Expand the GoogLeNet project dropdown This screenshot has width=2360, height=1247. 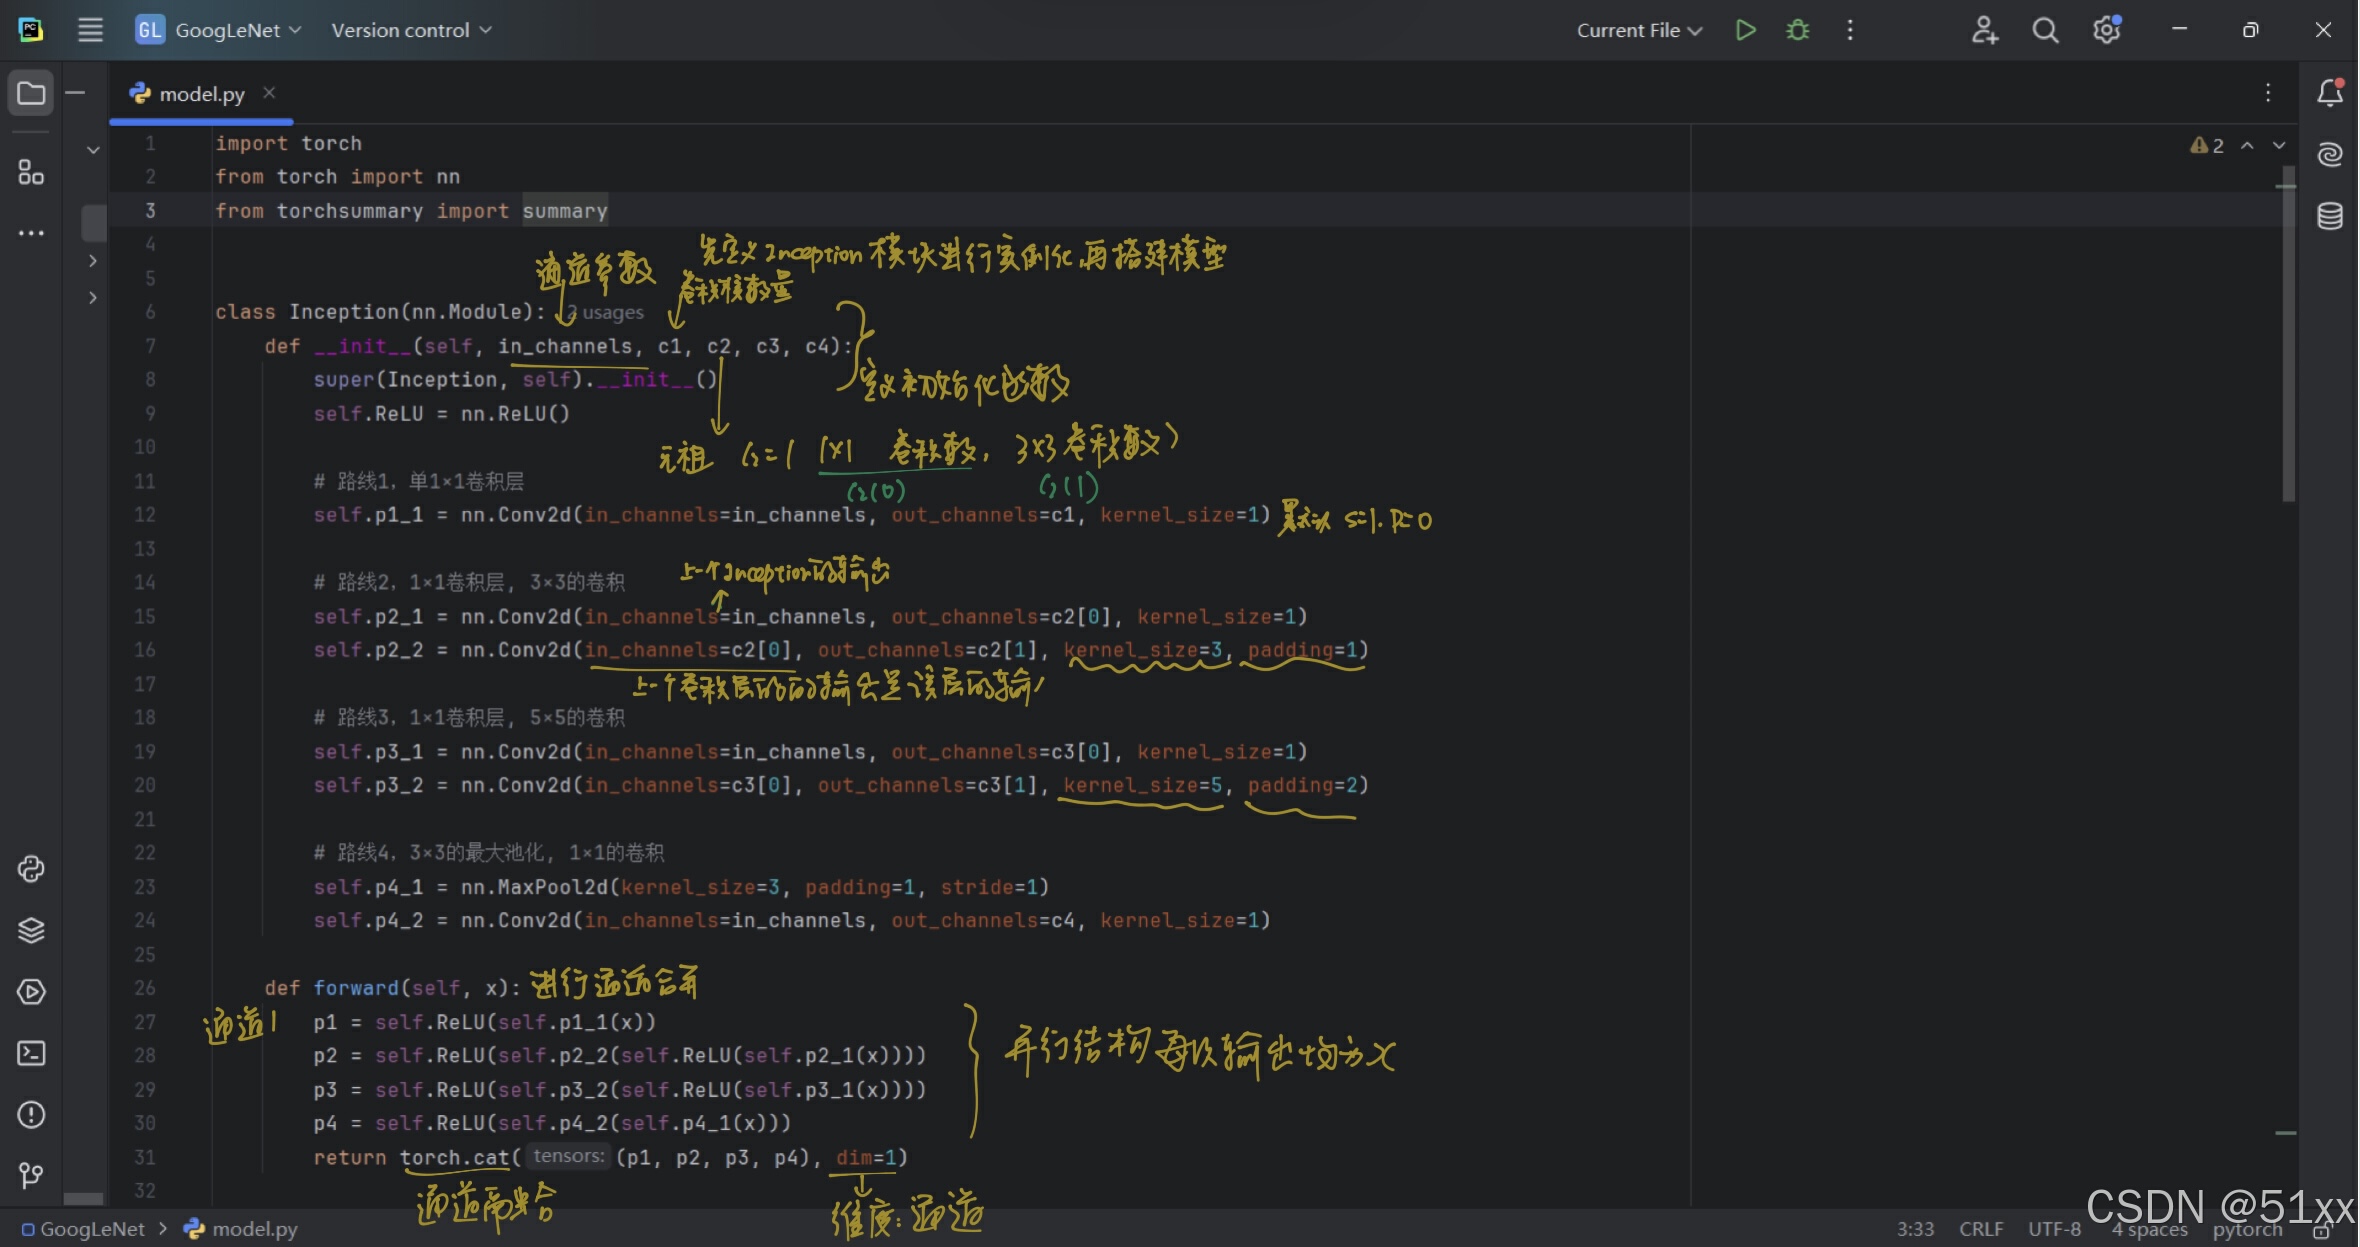pyautogui.click(x=228, y=30)
